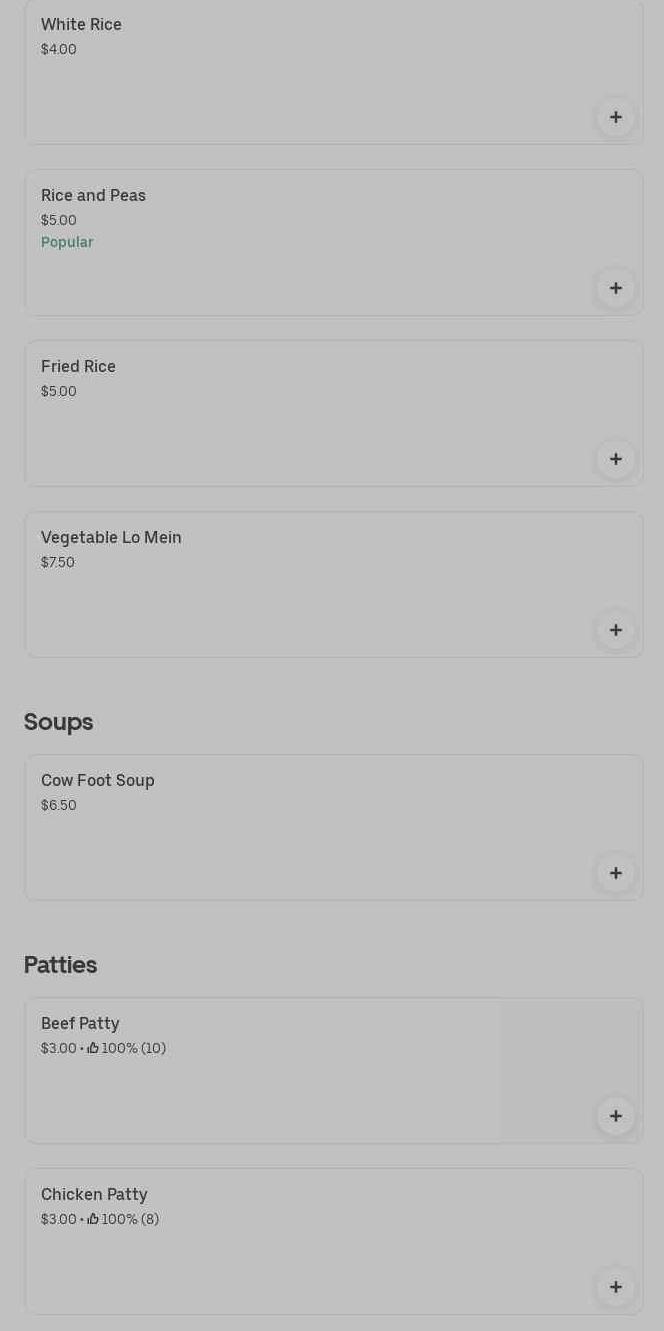
Task: Click the Beef Patty thumbs-up rating icon
Action: pyautogui.click(x=93, y=1048)
